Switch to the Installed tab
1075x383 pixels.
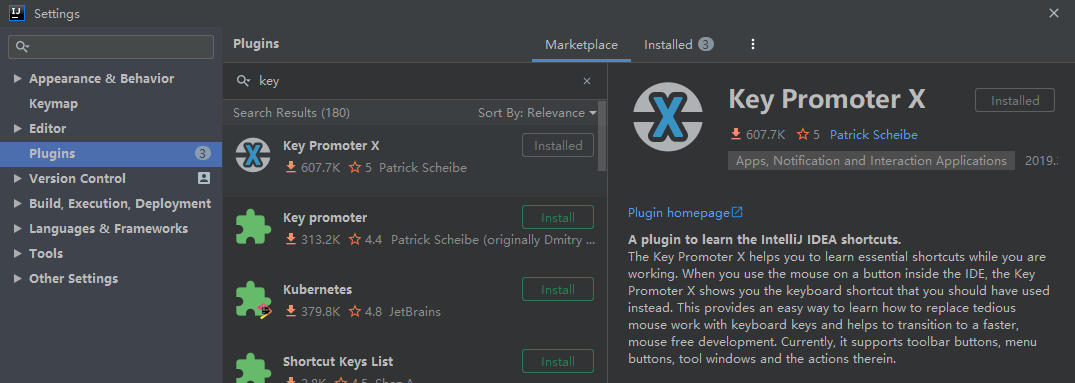pos(679,45)
